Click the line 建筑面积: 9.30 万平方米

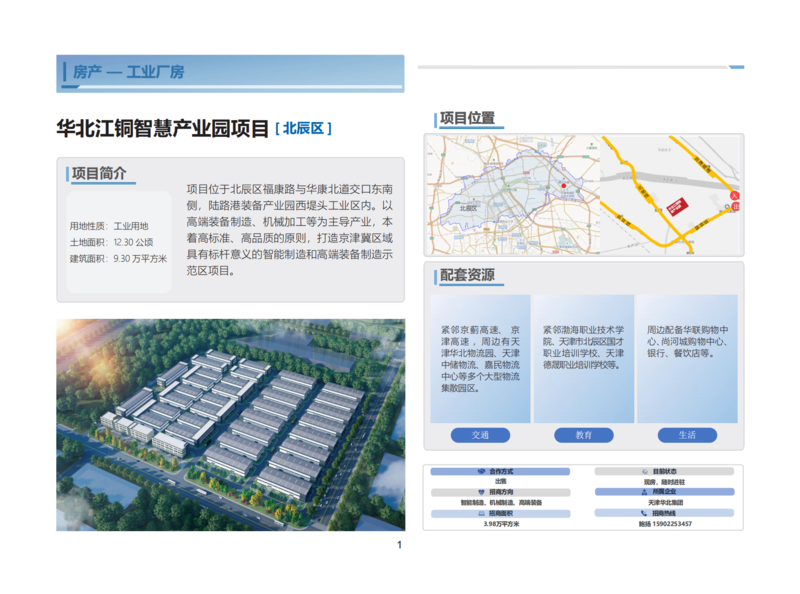coord(118,259)
